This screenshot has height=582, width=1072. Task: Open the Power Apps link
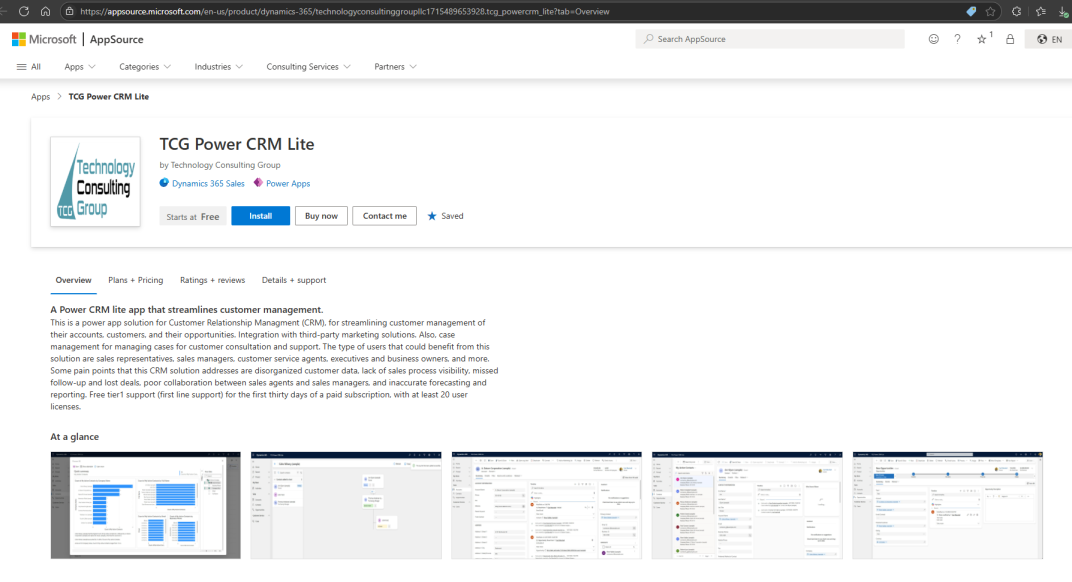click(288, 183)
